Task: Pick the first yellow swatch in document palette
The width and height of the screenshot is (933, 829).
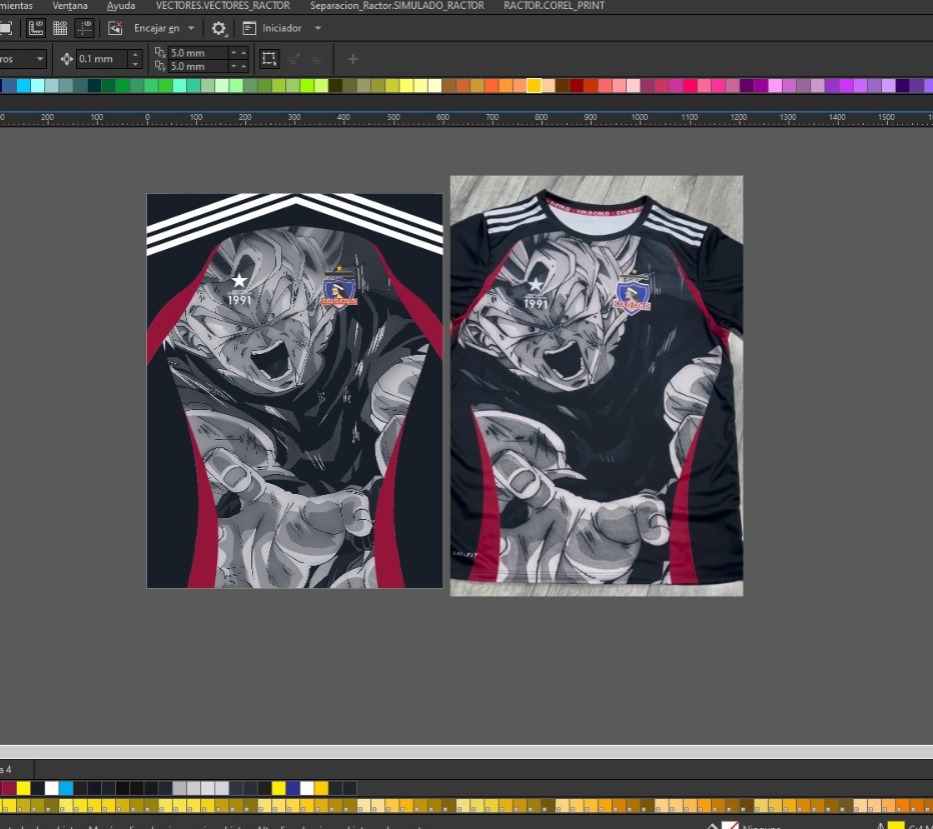Action: [23, 788]
